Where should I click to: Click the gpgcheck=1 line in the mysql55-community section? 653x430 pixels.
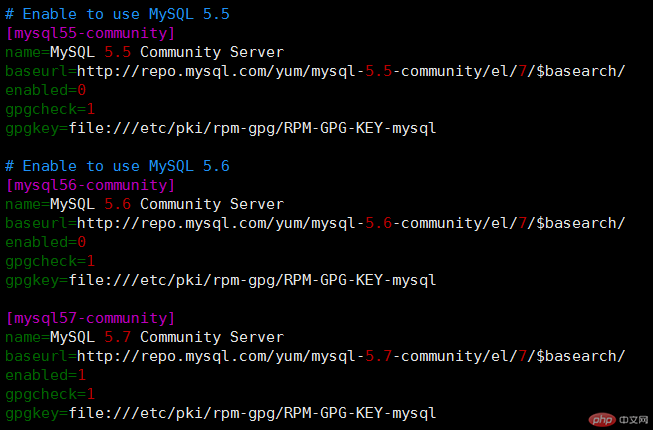[x=50, y=109]
